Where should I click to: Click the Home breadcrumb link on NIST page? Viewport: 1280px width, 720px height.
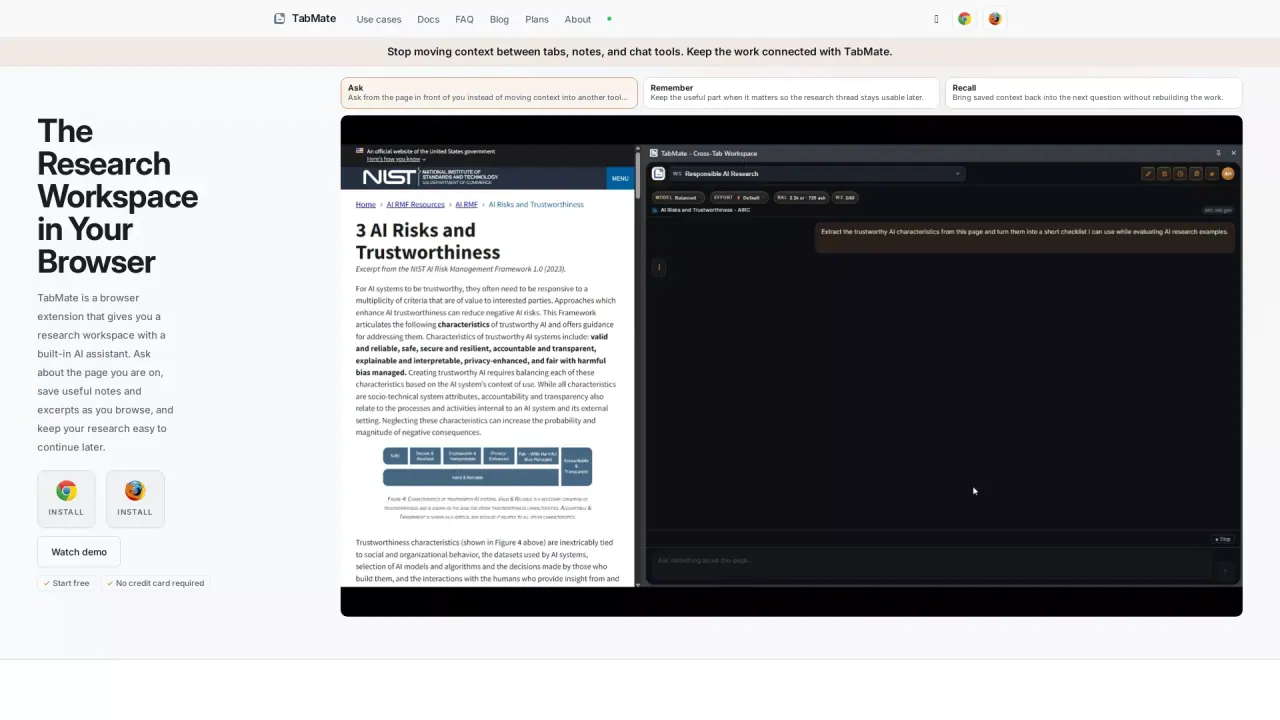(366, 205)
